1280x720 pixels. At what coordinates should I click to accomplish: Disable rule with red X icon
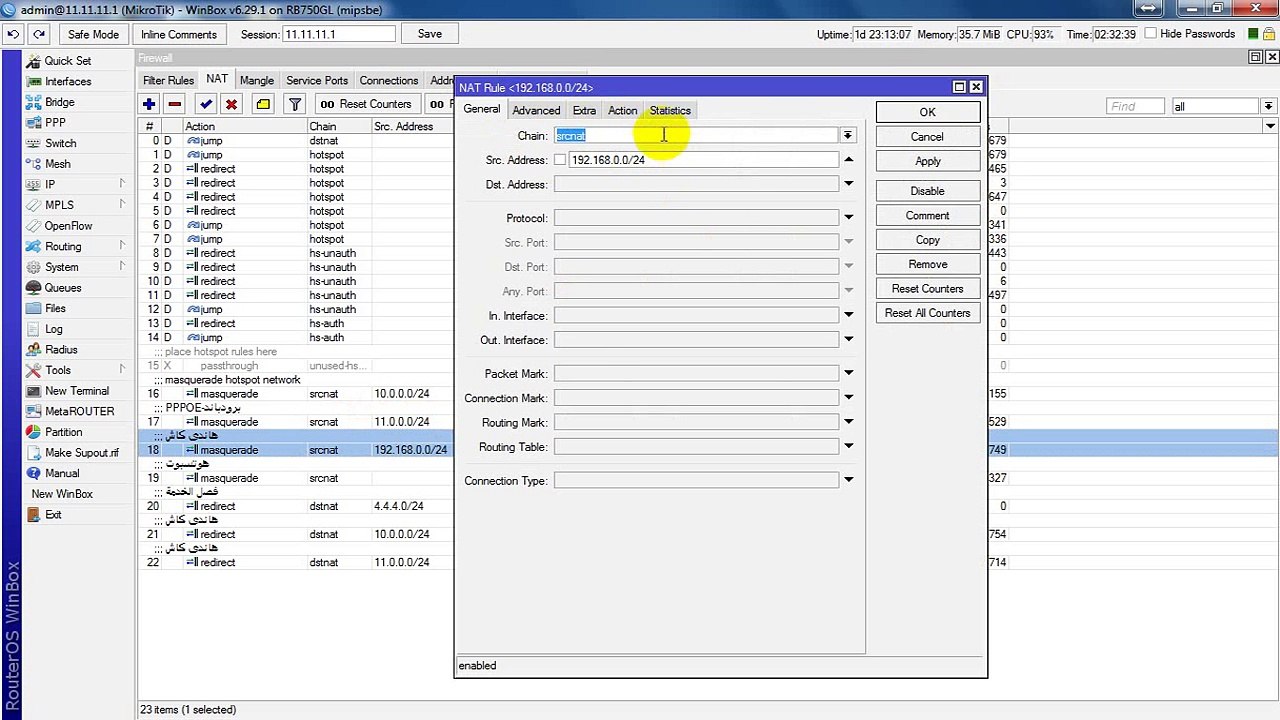click(x=232, y=104)
